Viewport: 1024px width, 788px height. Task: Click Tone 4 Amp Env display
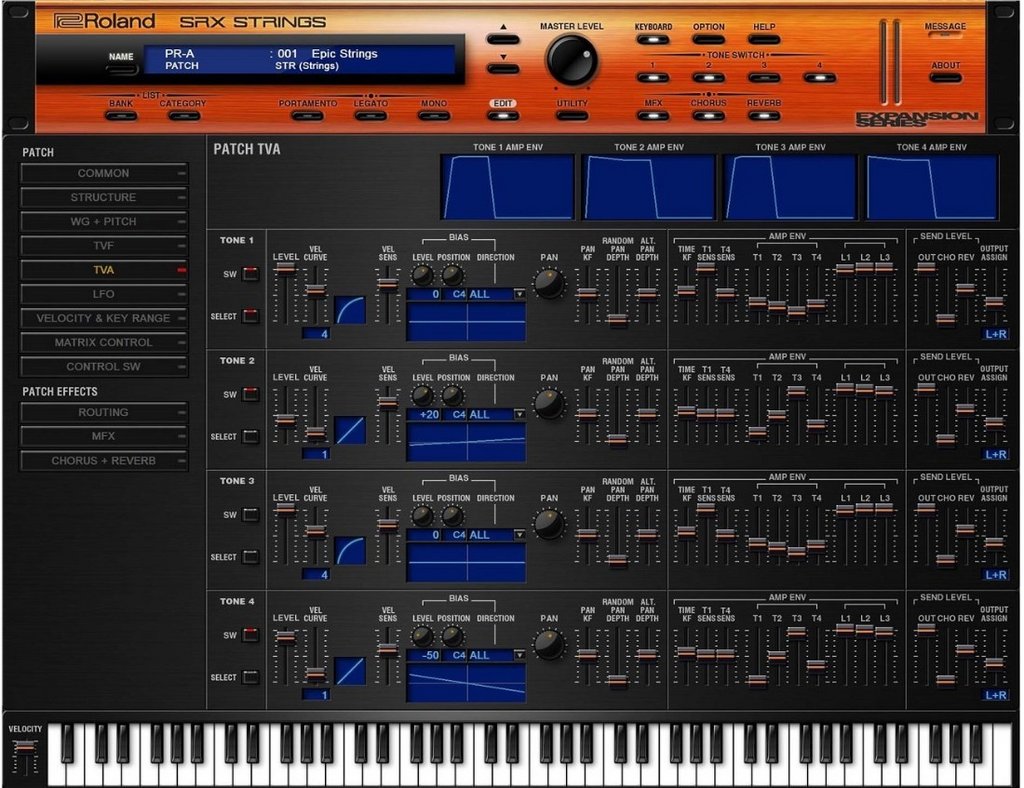pyautogui.click(x=932, y=187)
